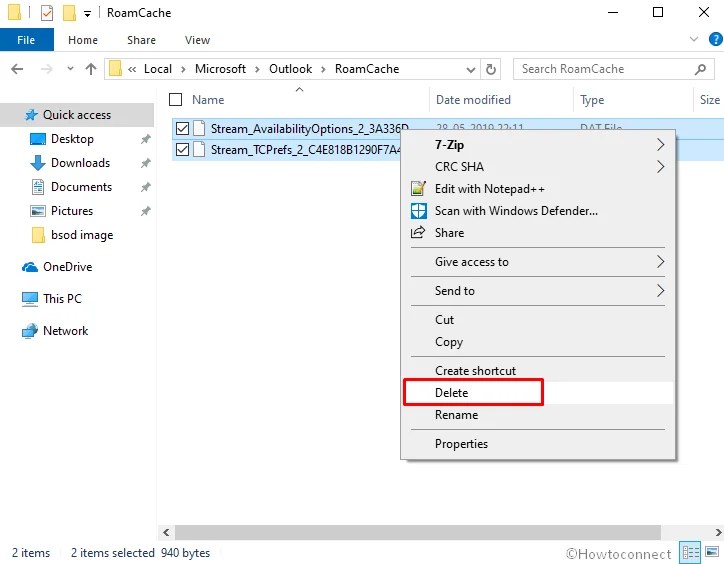
Task: Open the File tab
Action: (x=26, y=40)
